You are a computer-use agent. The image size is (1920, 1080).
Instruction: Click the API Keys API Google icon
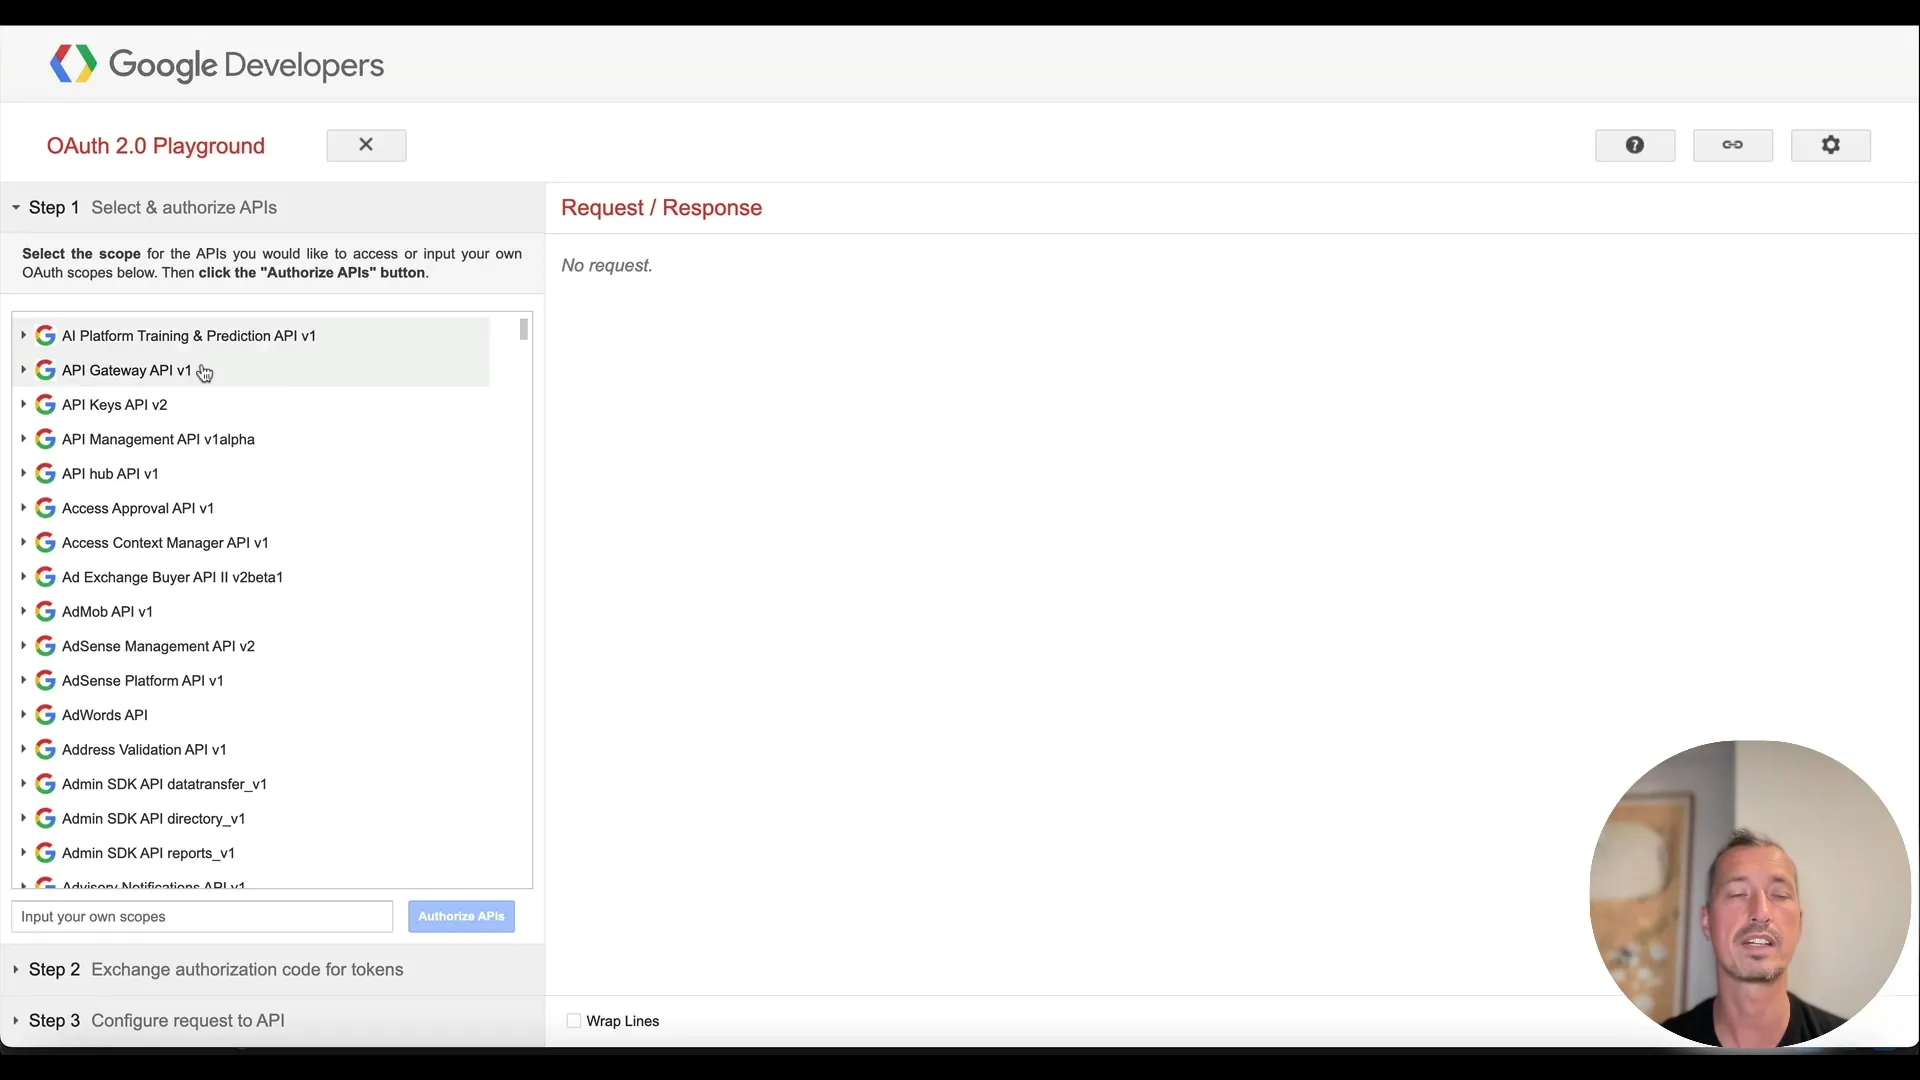44,404
